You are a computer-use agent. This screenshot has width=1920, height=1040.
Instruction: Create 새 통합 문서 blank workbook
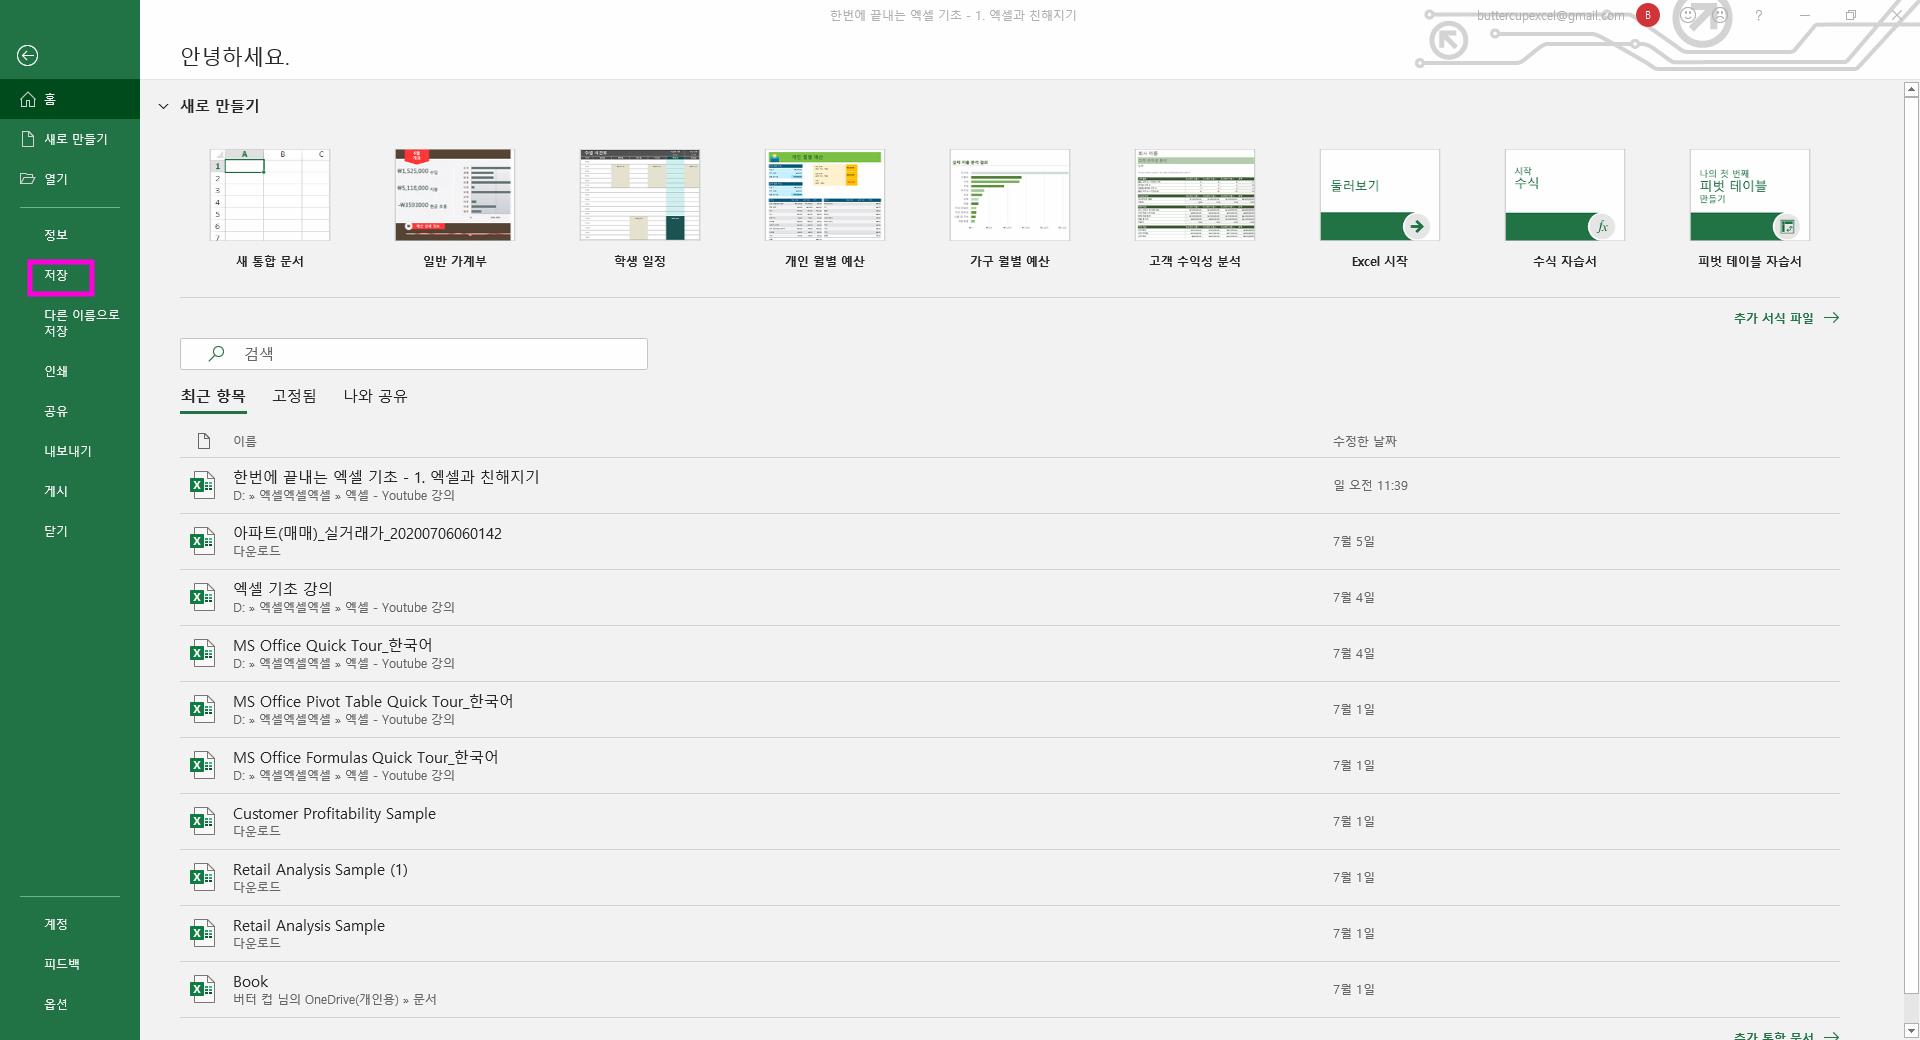point(270,210)
